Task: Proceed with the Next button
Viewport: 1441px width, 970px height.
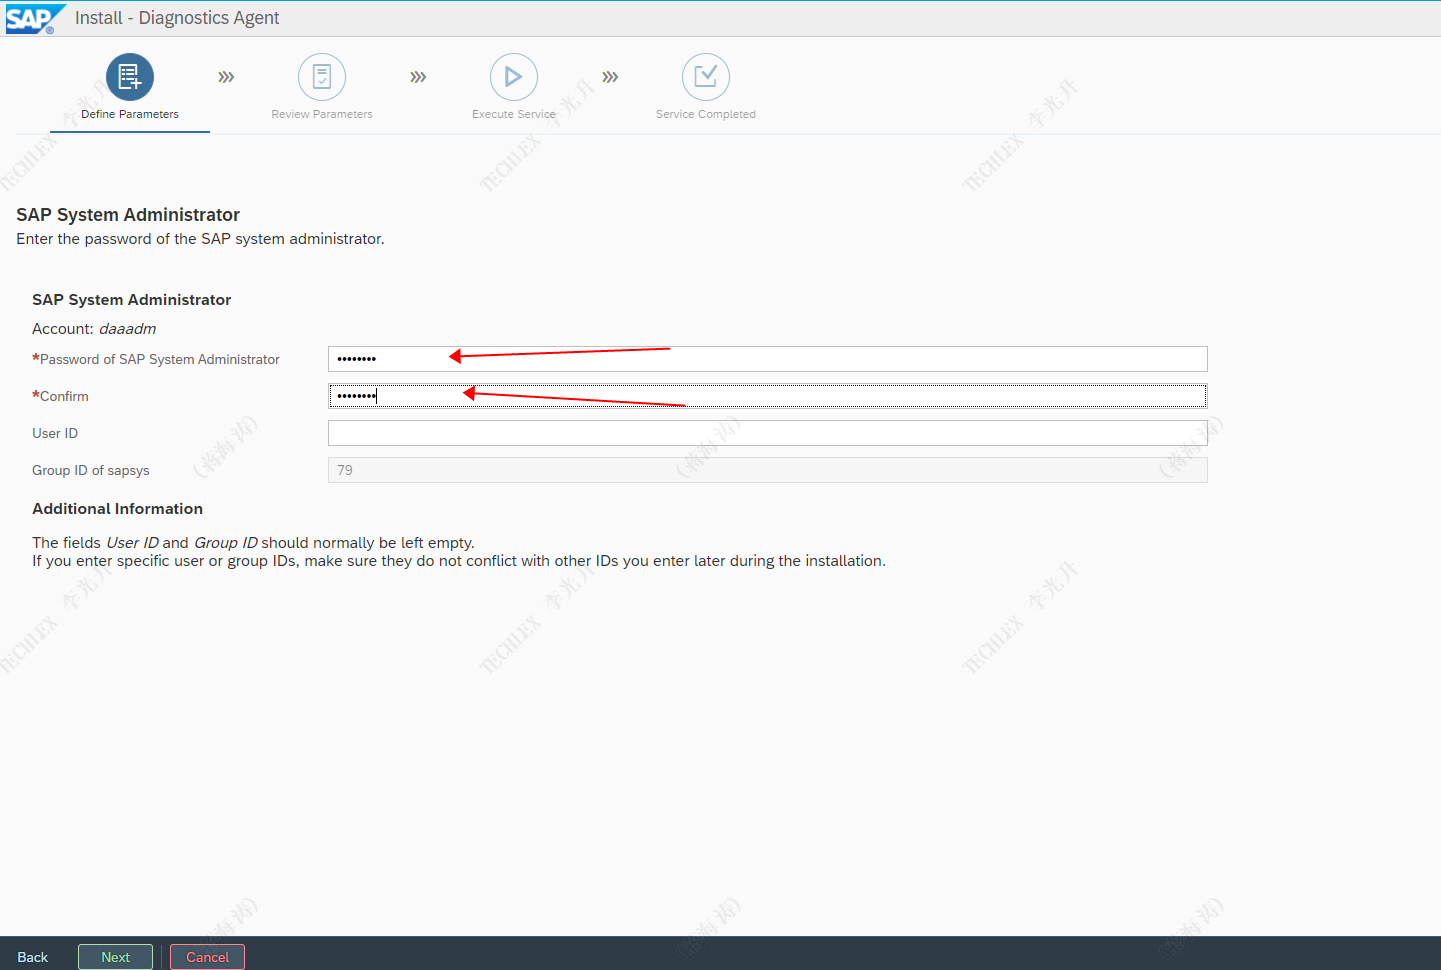Action: 115,957
